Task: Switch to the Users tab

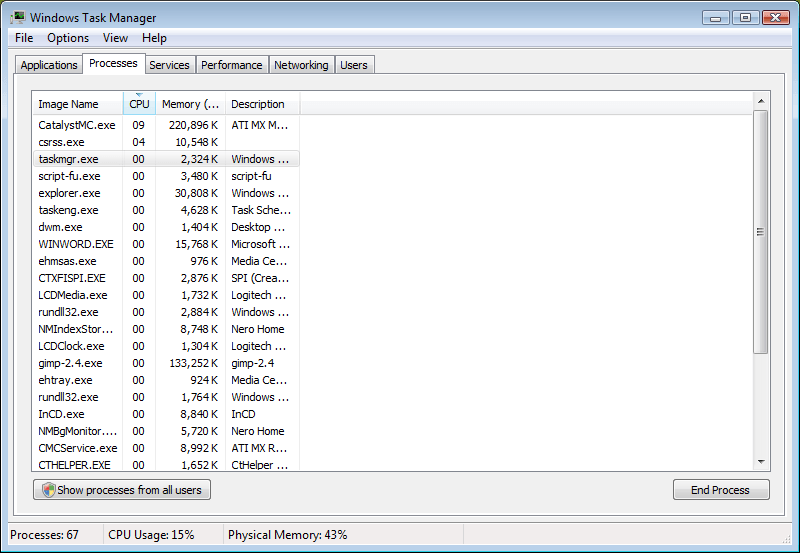Action: pyautogui.click(x=354, y=65)
